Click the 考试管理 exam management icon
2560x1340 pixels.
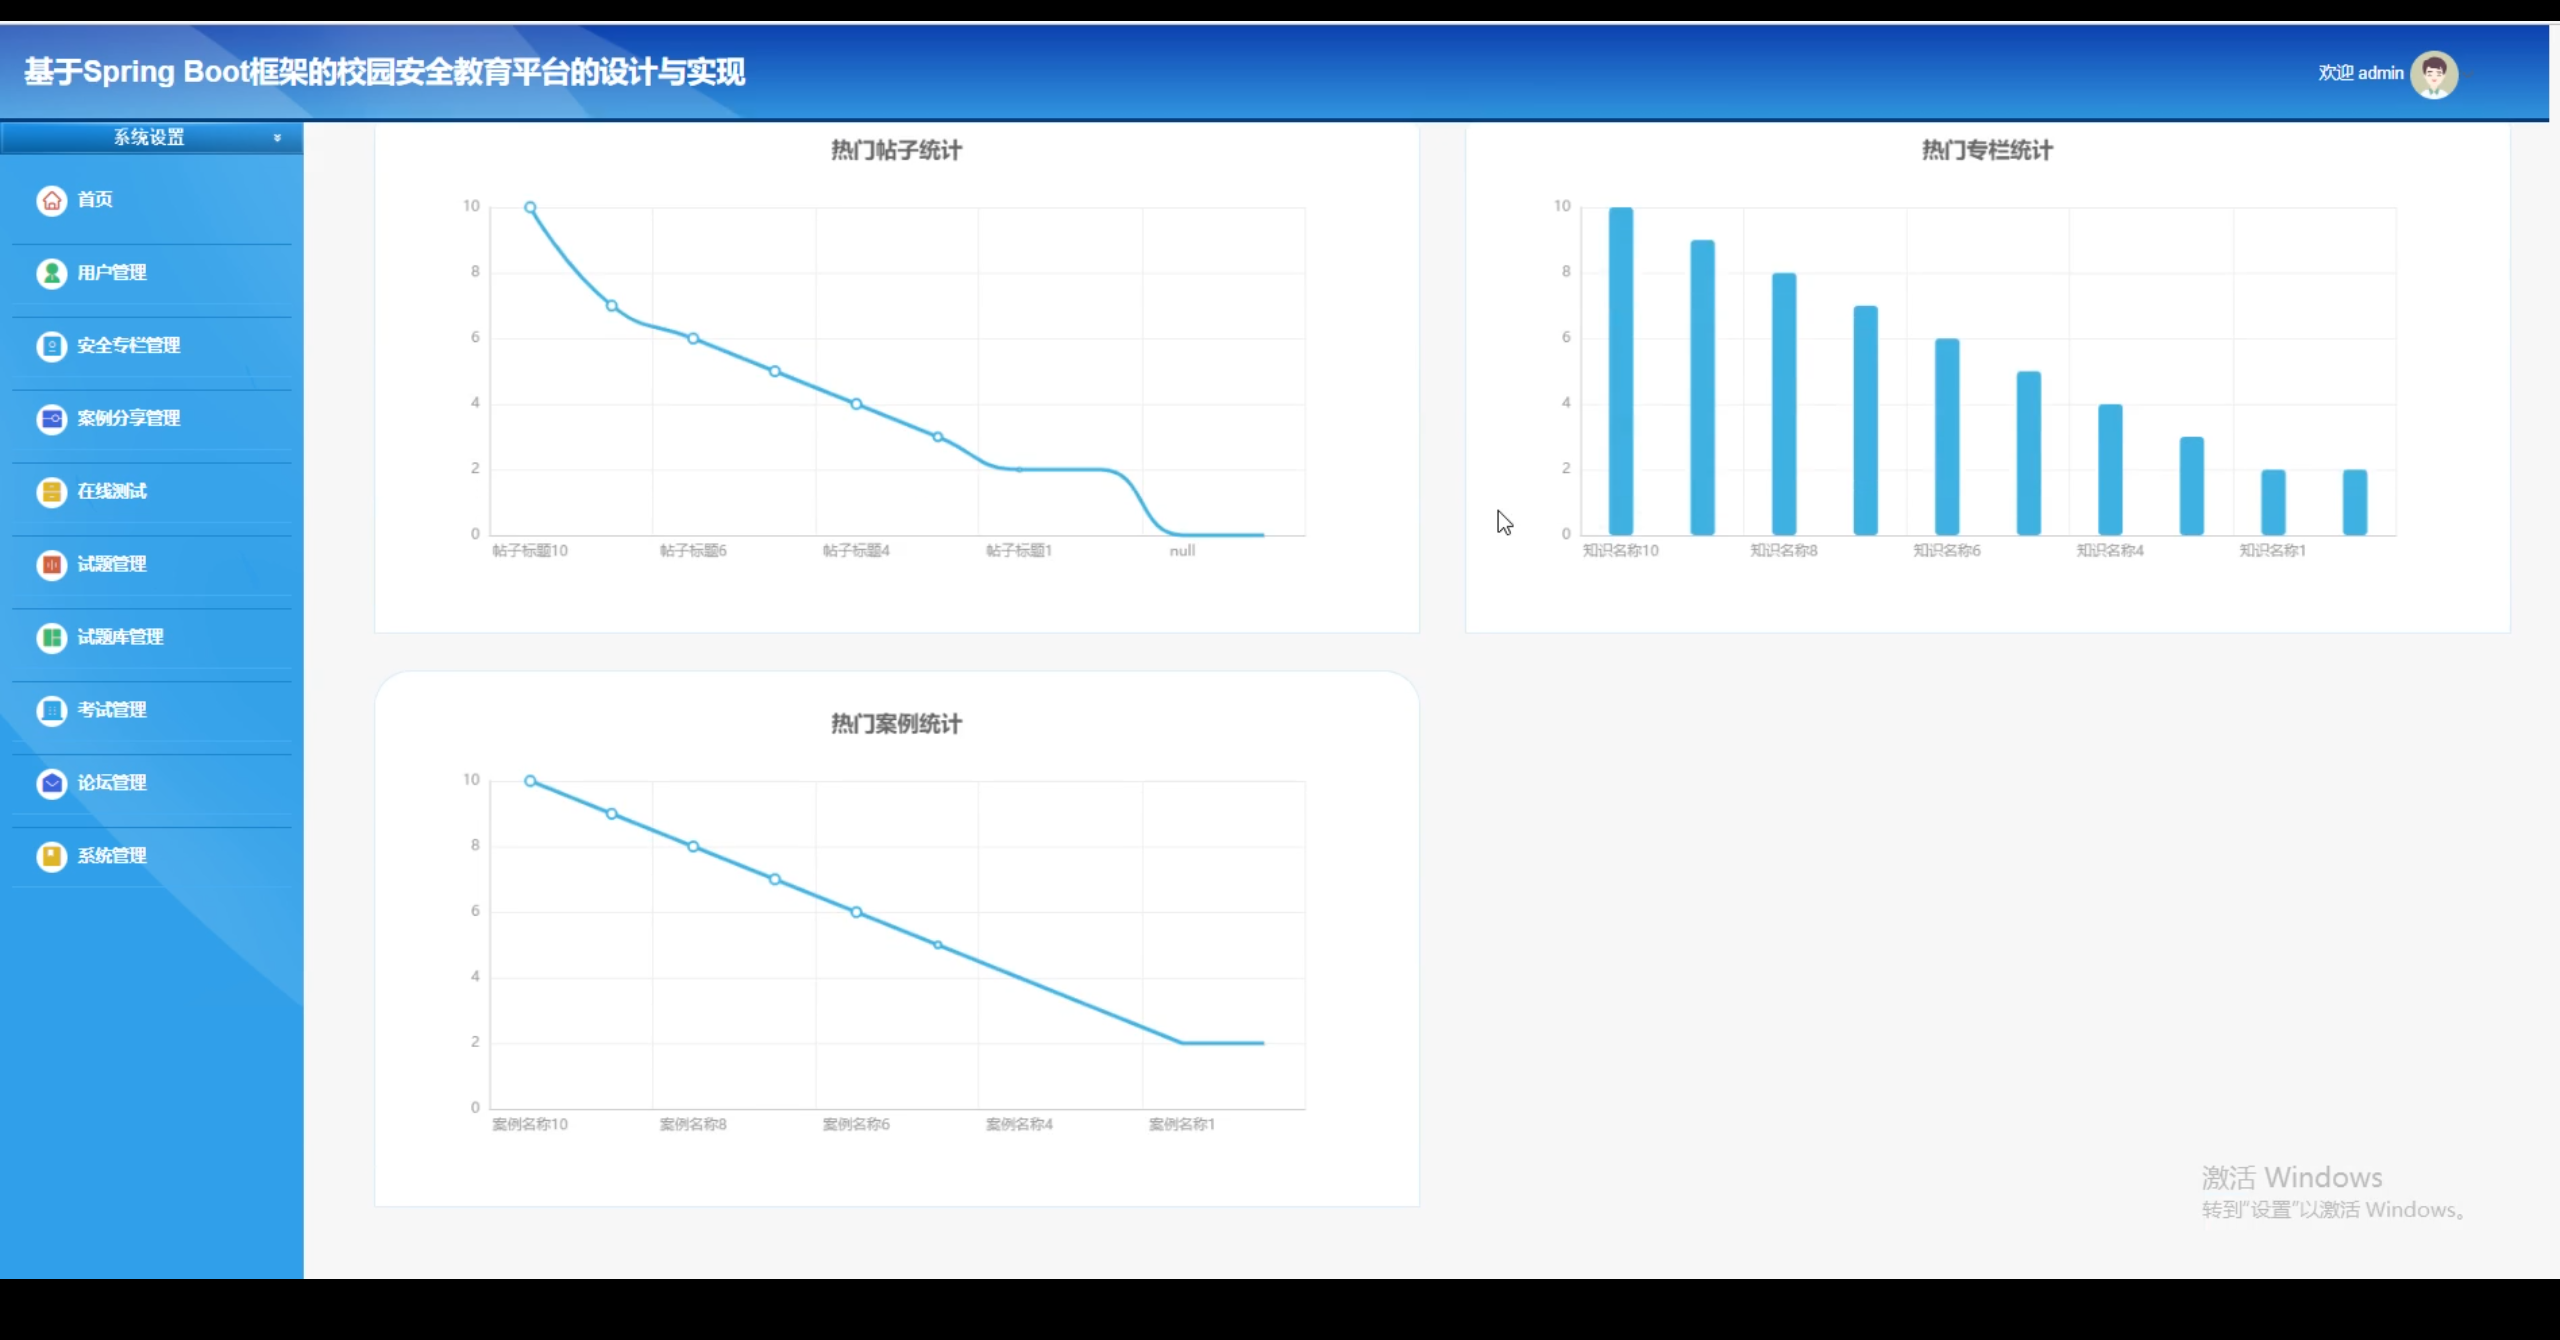pos(51,711)
